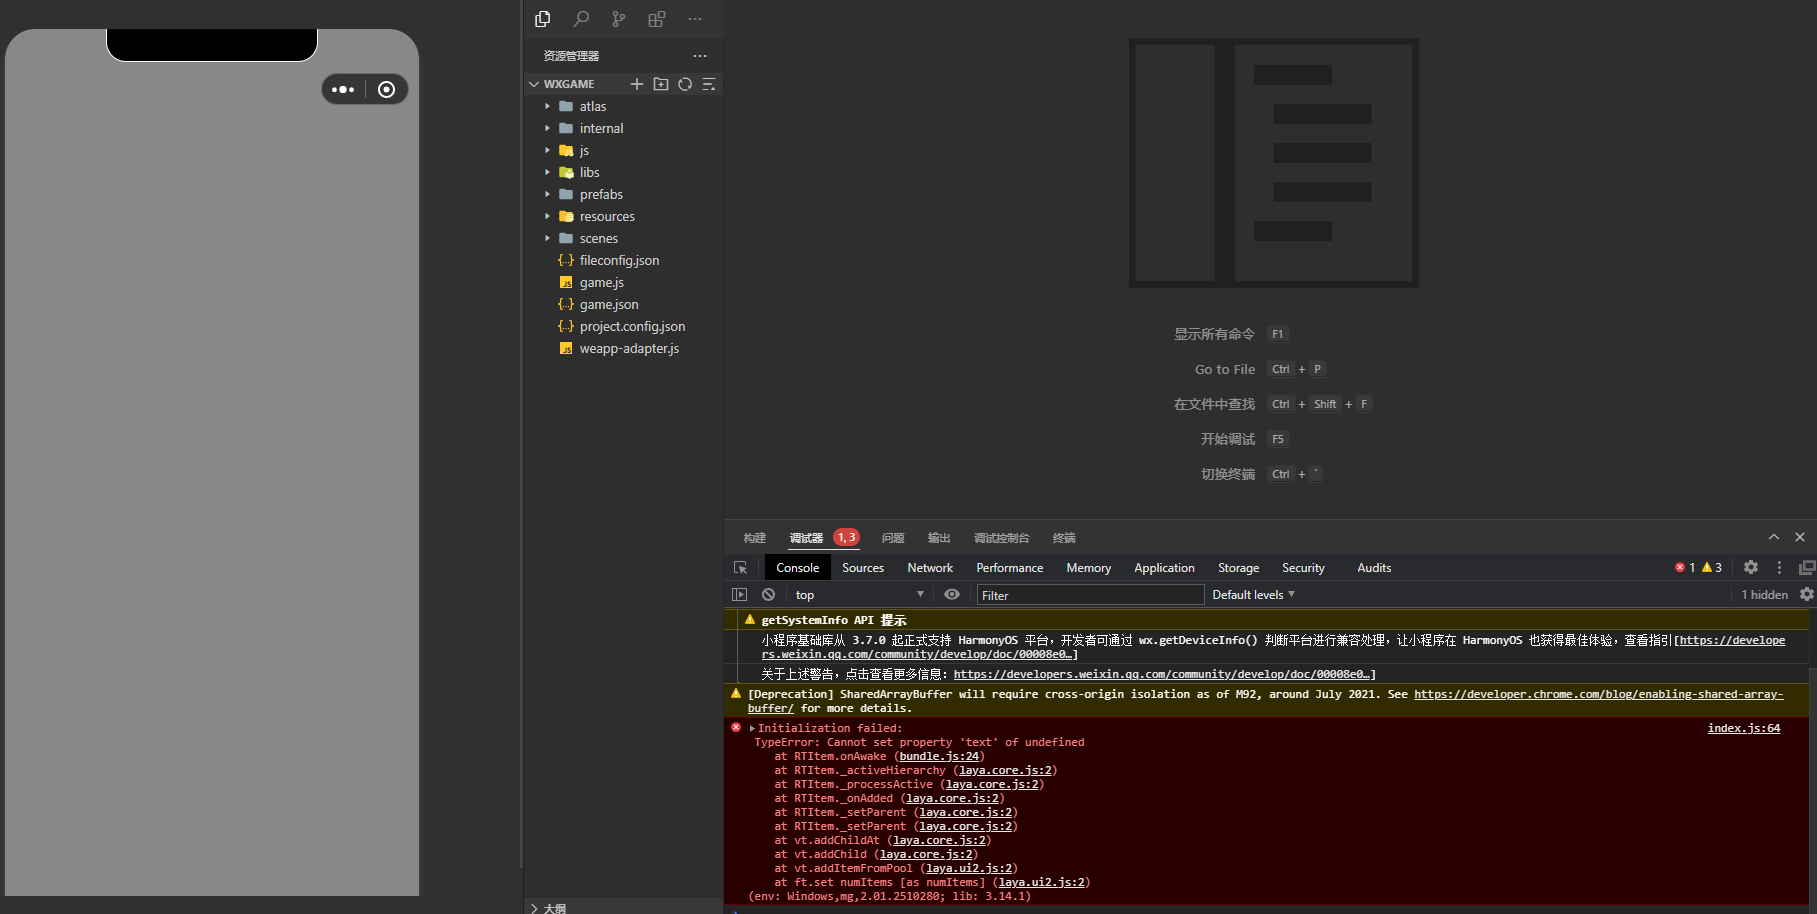1817x914 pixels.
Task: Click the new folder icon in WXGAME
Action: click(x=661, y=84)
